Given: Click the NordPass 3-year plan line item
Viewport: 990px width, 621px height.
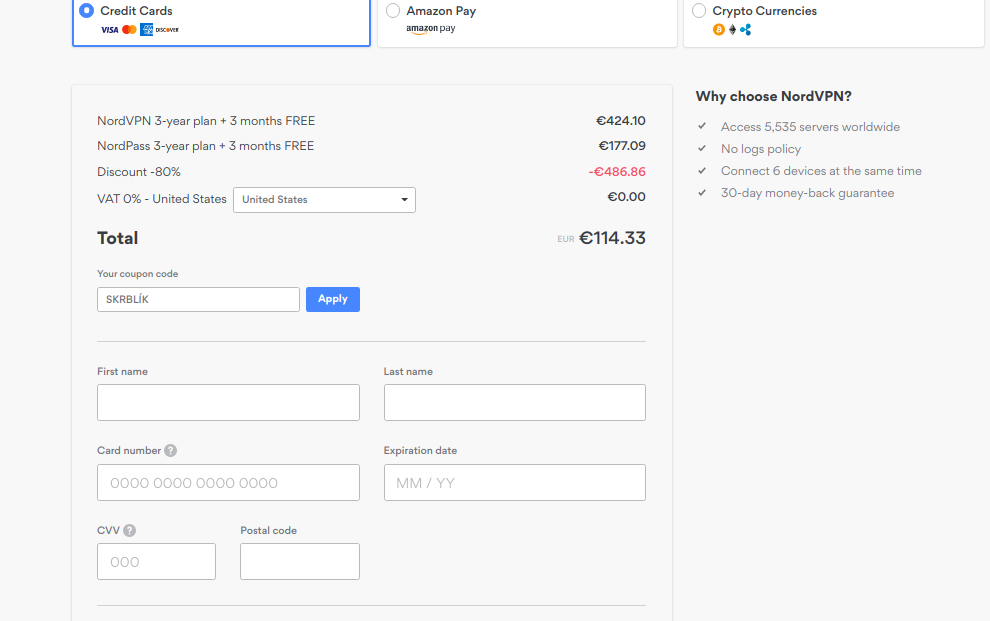Looking at the screenshot, I should point(205,146).
